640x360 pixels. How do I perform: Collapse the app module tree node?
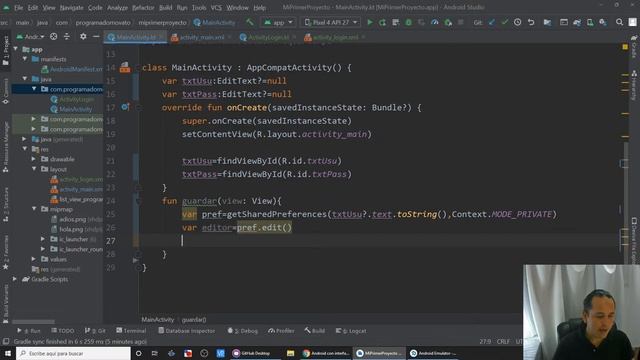coord(16,49)
